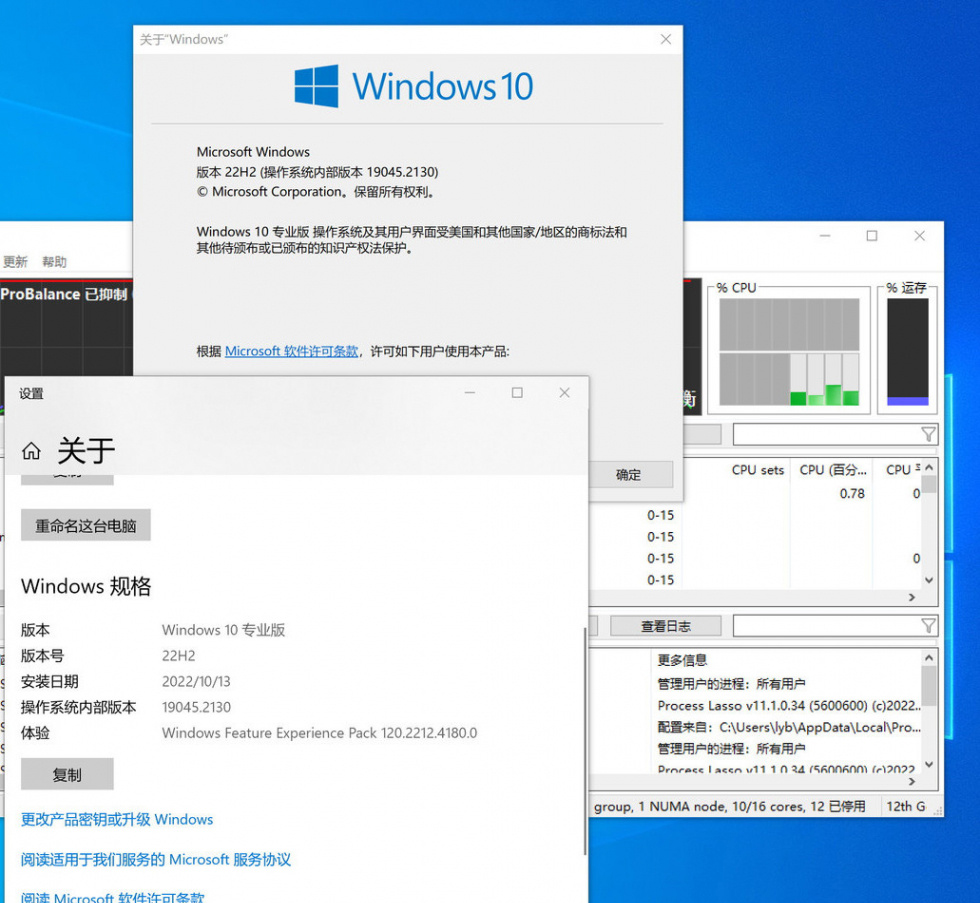Maximize the Process Lasso window
The image size is (980, 903).
pos(872,236)
